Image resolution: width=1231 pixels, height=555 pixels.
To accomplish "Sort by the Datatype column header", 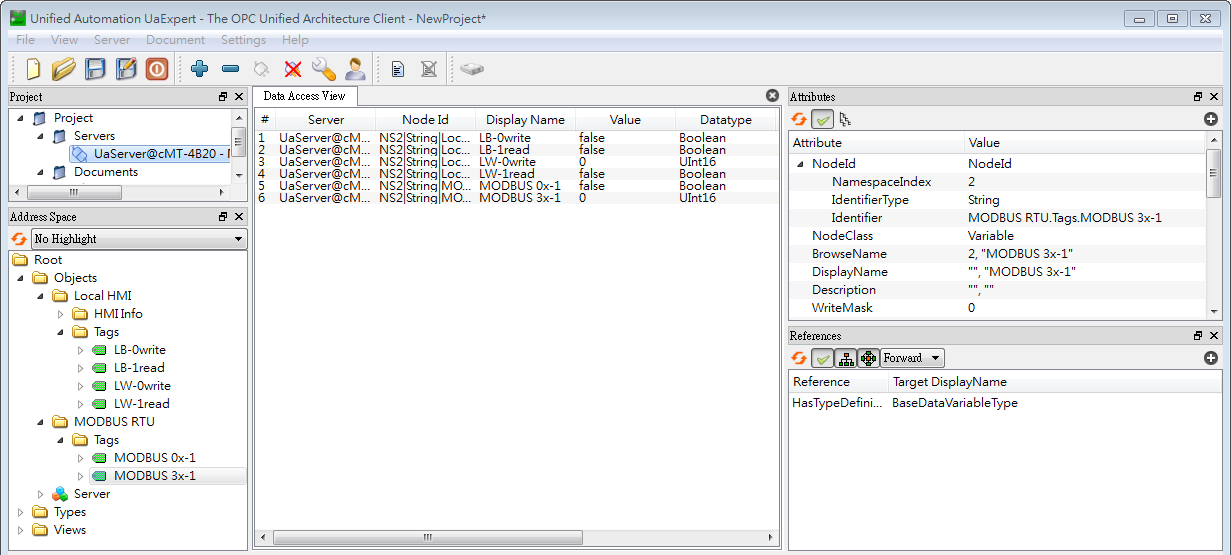I will click(x=725, y=120).
